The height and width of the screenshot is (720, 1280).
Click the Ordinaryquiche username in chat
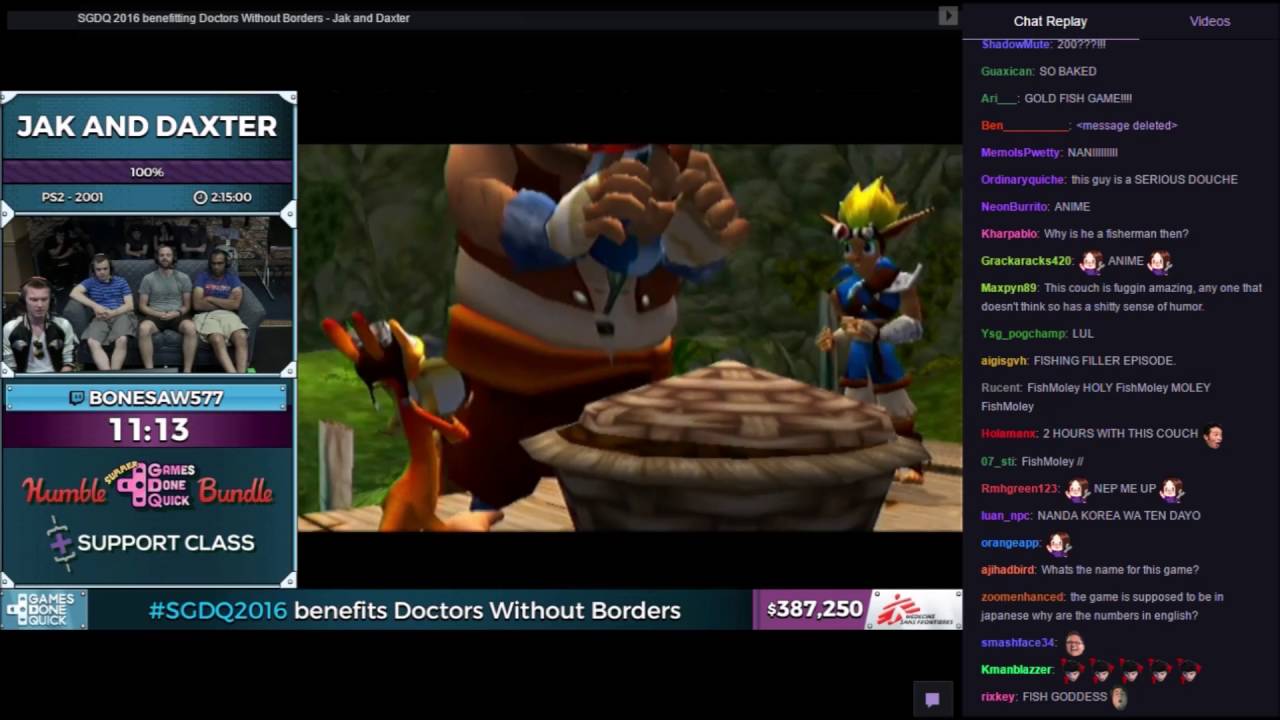pyautogui.click(x=1023, y=179)
